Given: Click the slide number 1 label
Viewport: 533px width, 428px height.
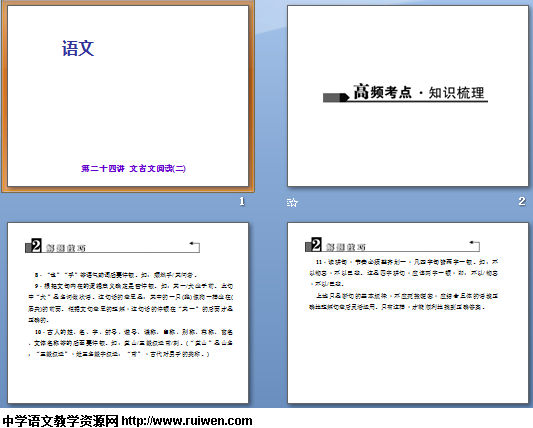Looking at the screenshot, I should pos(242,202).
